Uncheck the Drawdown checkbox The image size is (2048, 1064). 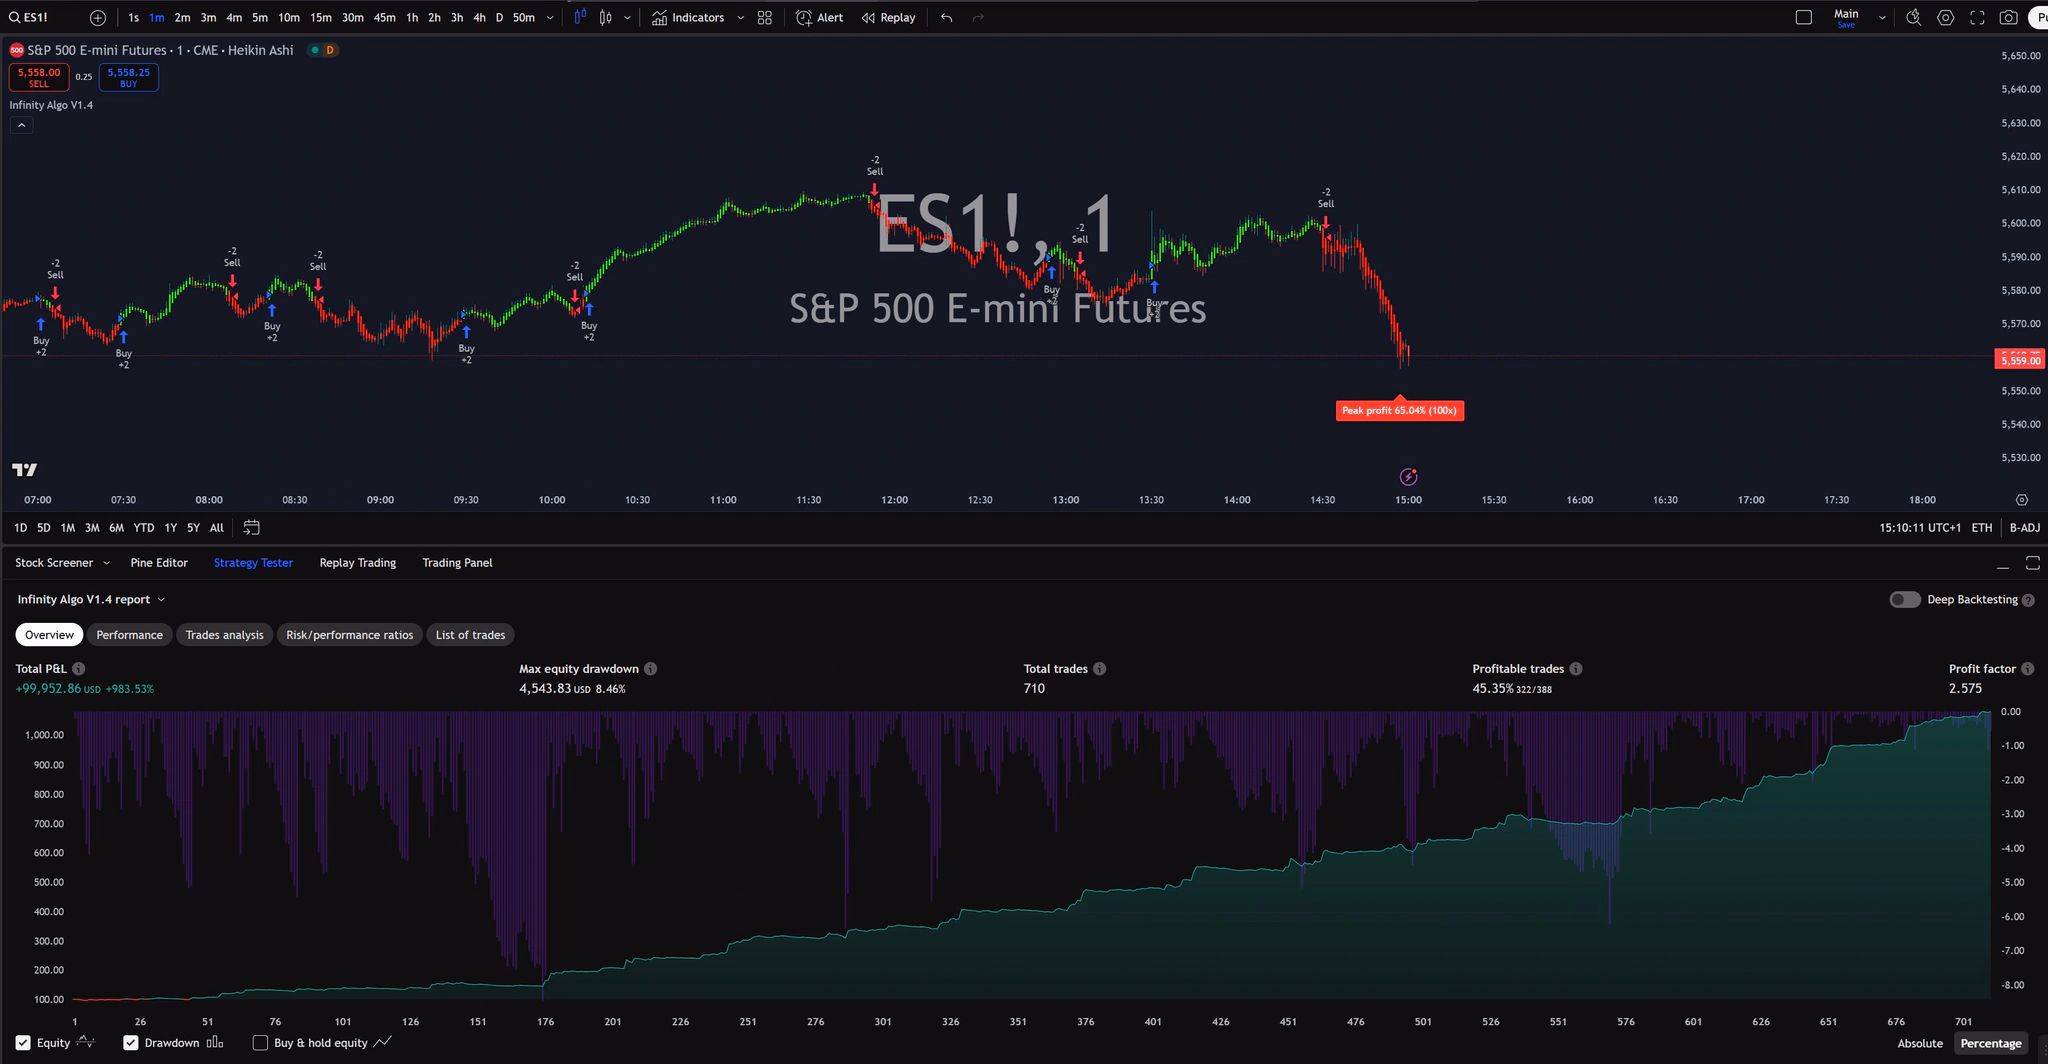(130, 1042)
